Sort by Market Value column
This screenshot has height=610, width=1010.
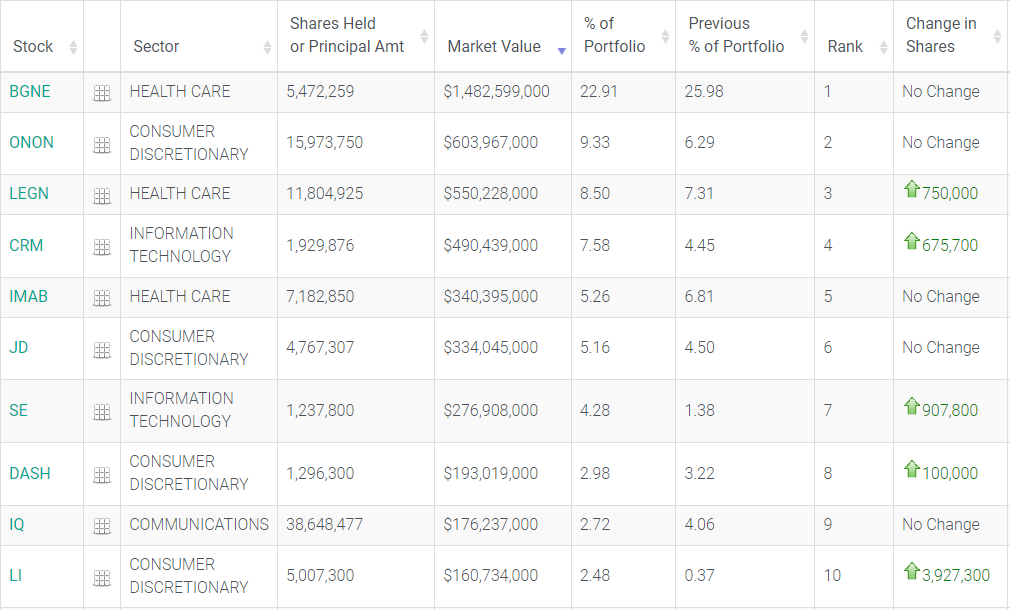coord(562,51)
